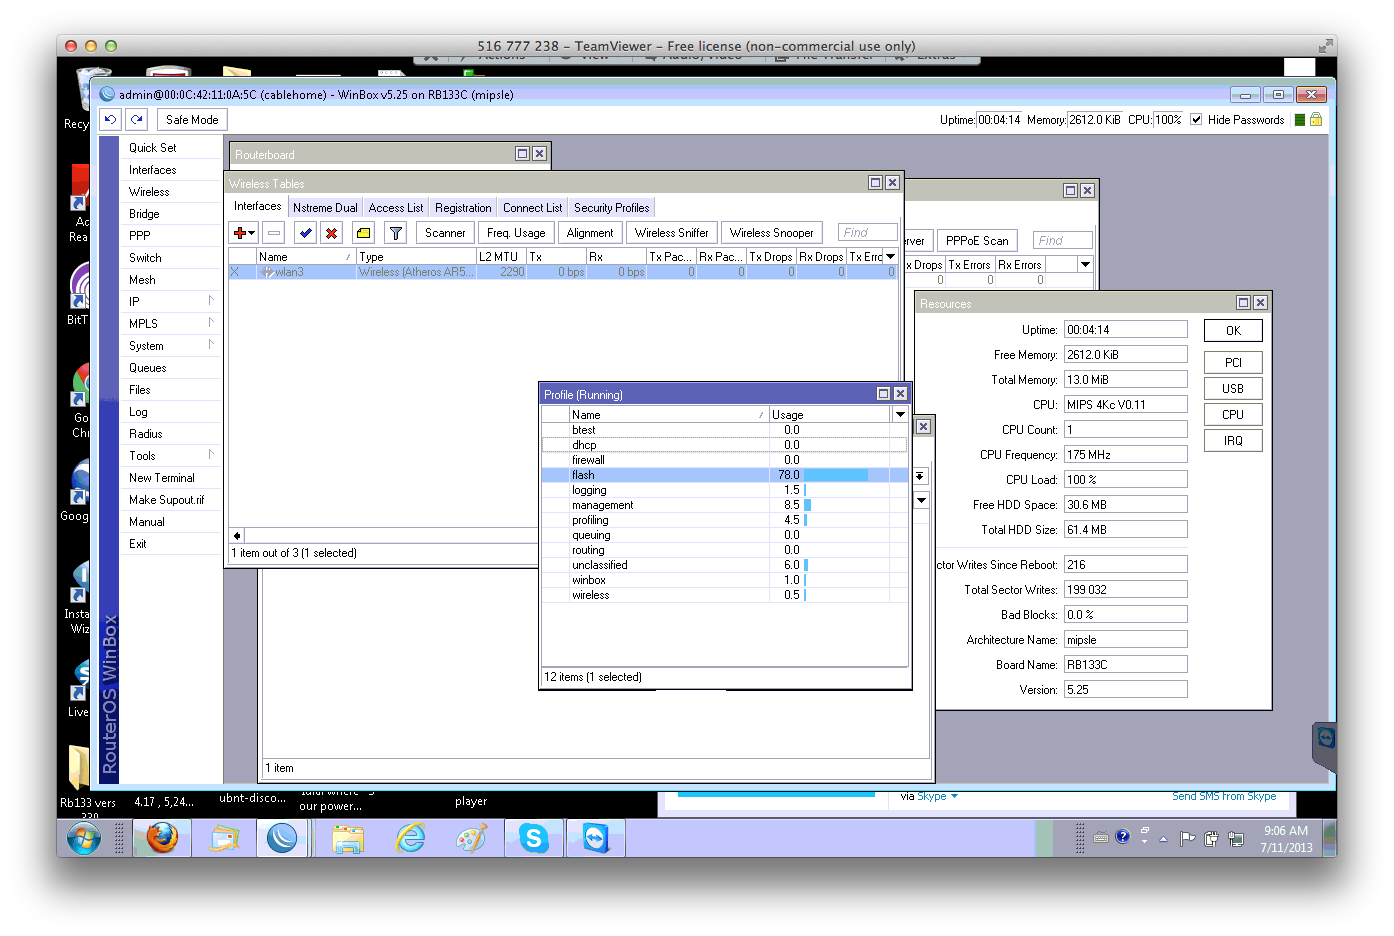This screenshot has height=936, width=1394.
Task: Toggle the padlock icon in the title bar
Action: pyautogui.click(x=1314, y=119)
